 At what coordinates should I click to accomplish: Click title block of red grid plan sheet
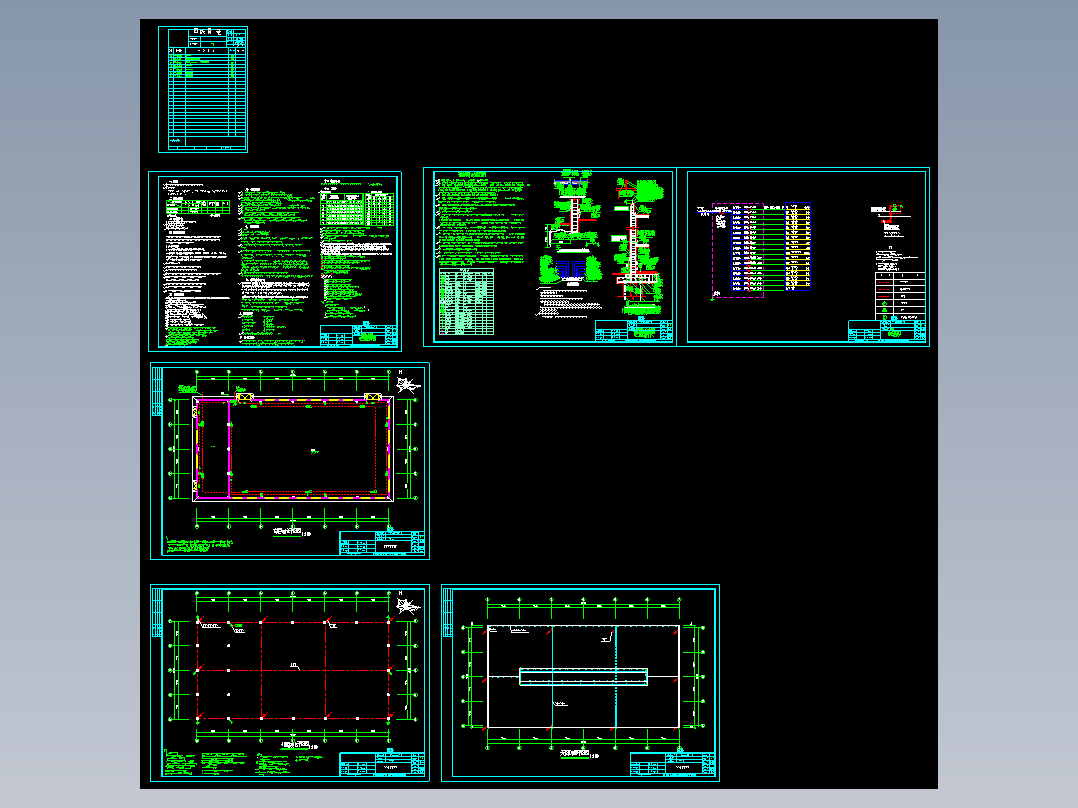pyautogui.click(x=382, y=765)
